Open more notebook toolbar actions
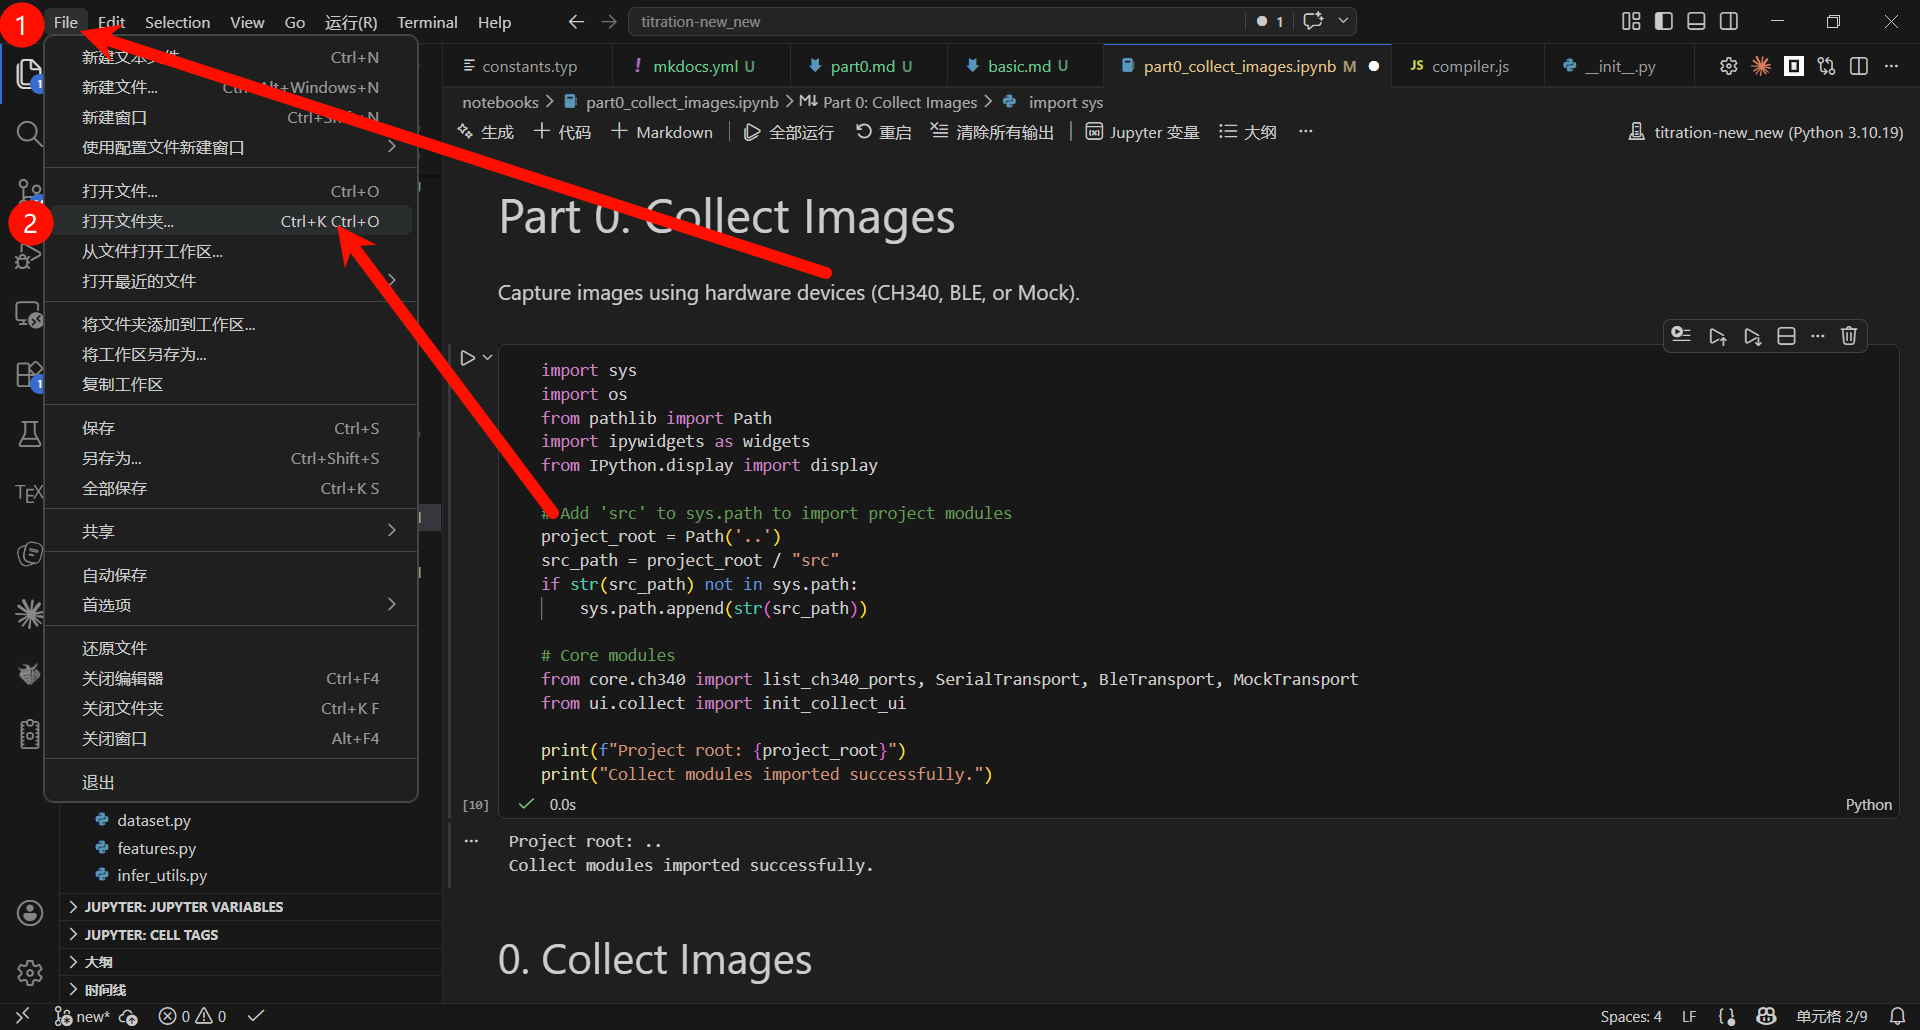 tap(1305, 132)
